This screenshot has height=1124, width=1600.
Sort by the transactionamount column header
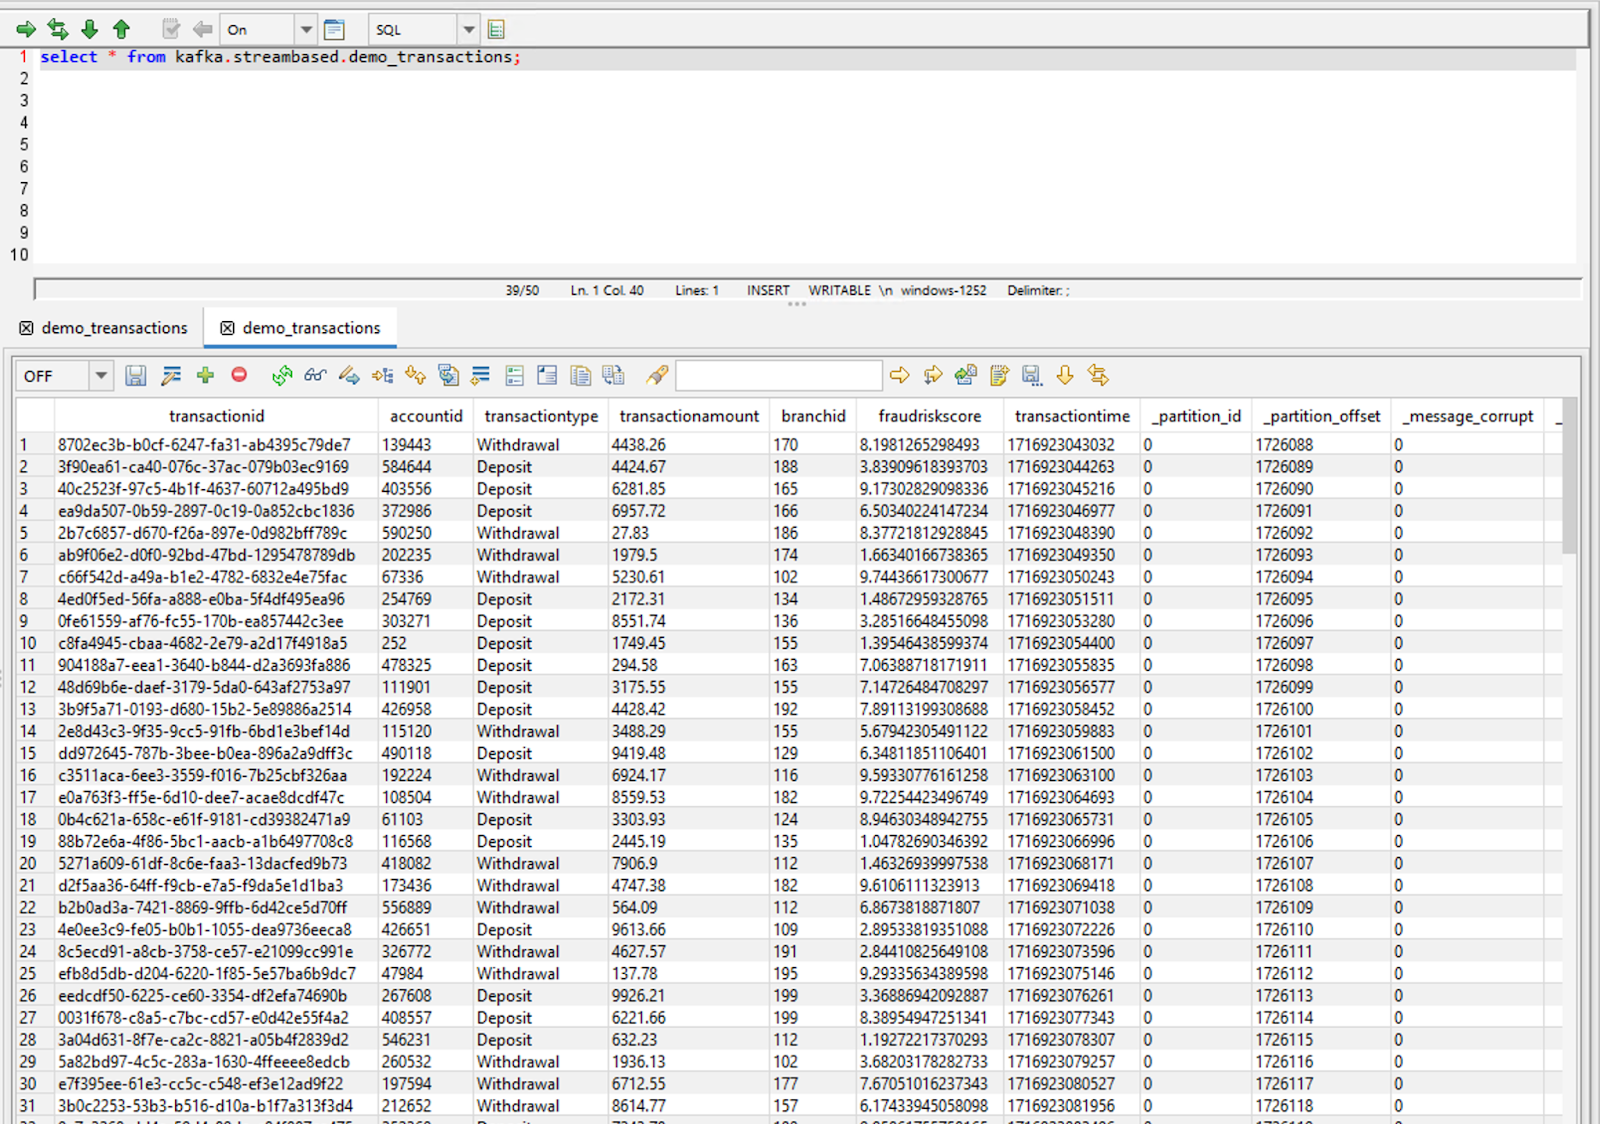click(689, 416)
